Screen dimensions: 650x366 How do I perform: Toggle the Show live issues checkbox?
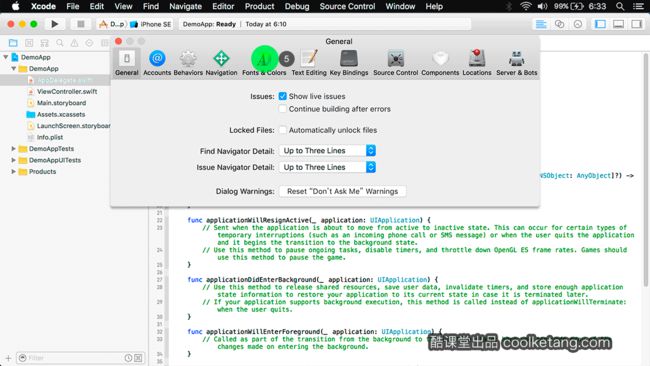tap(283, 96)
